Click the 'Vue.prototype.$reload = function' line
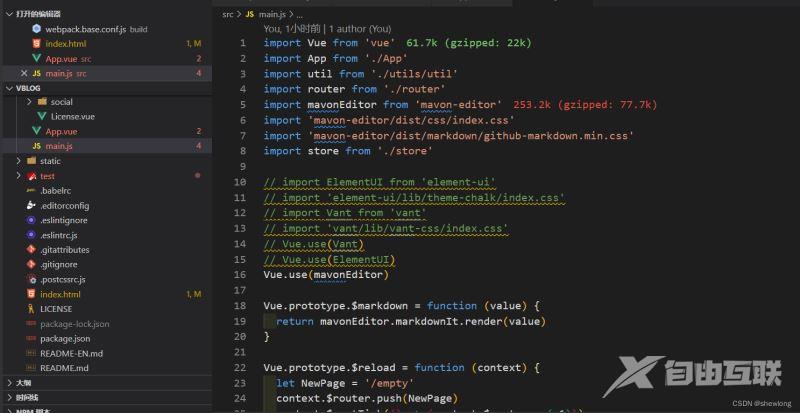This screenshot has height=413, width=800. tap(402, 368)
